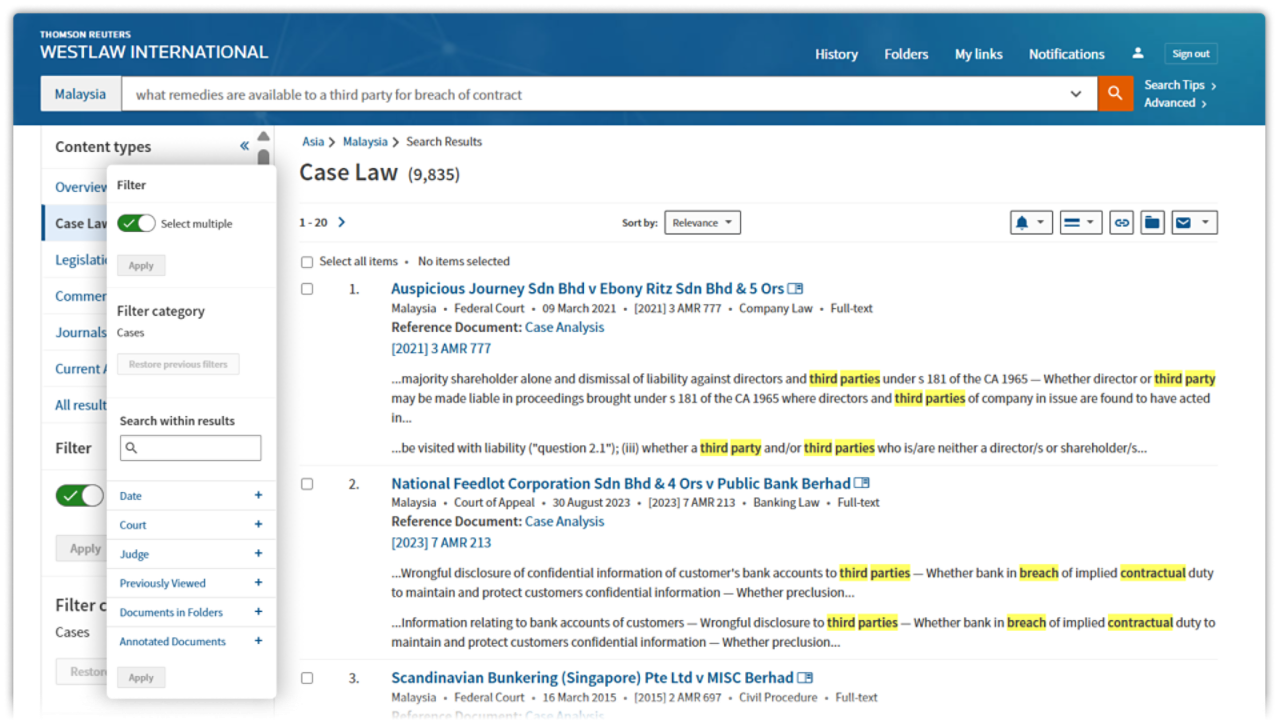Open the alert bell menu
This screenshot has height=720, width=1280.
tap(1031, 223)
